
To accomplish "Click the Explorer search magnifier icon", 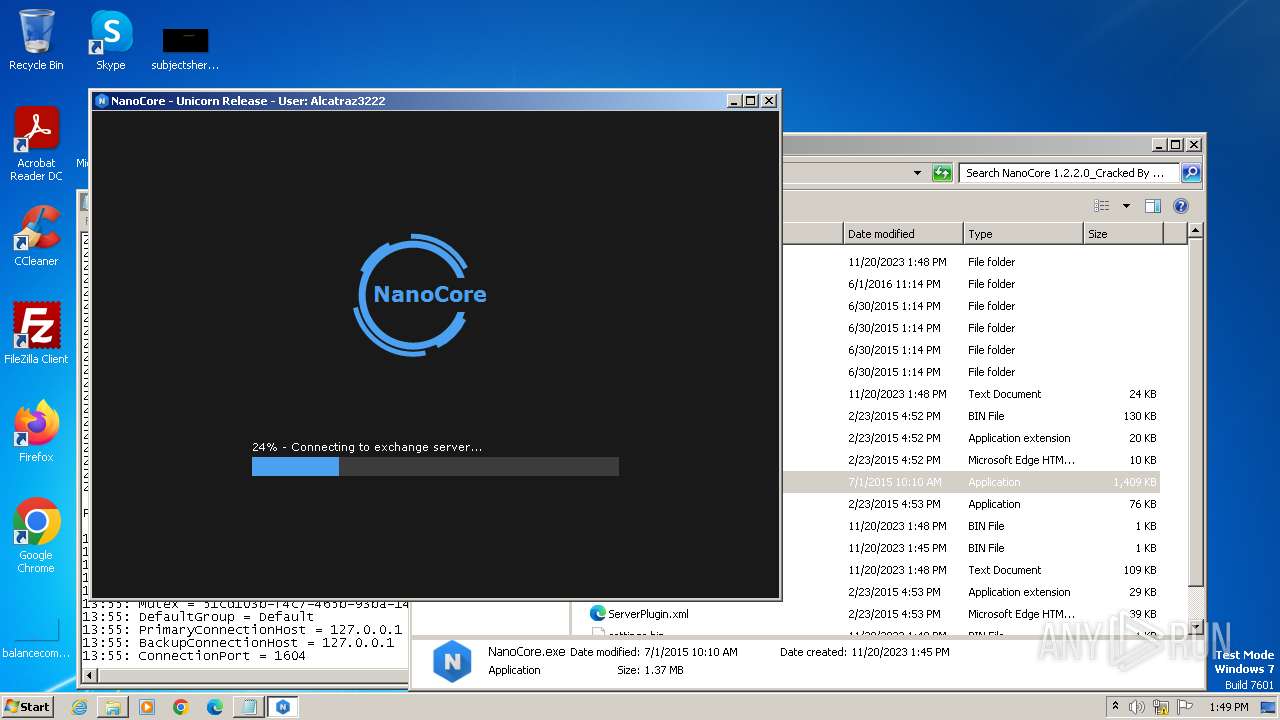I will (x=1190, y=173).
